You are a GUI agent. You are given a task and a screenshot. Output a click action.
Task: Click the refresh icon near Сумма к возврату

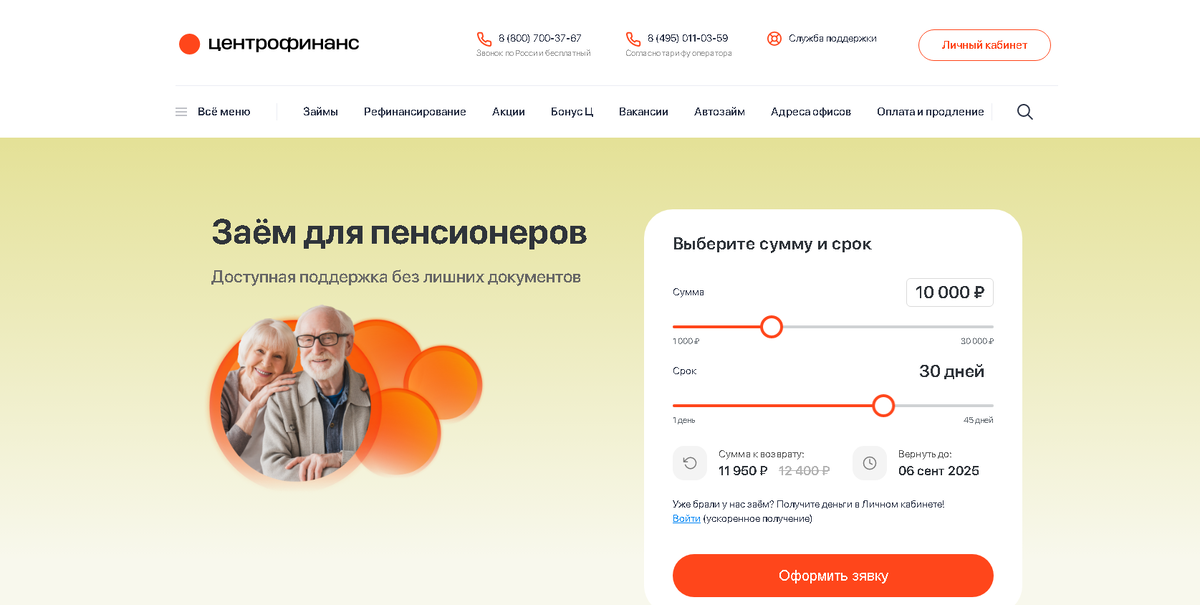pyautogui.click(x=690, y=463)
